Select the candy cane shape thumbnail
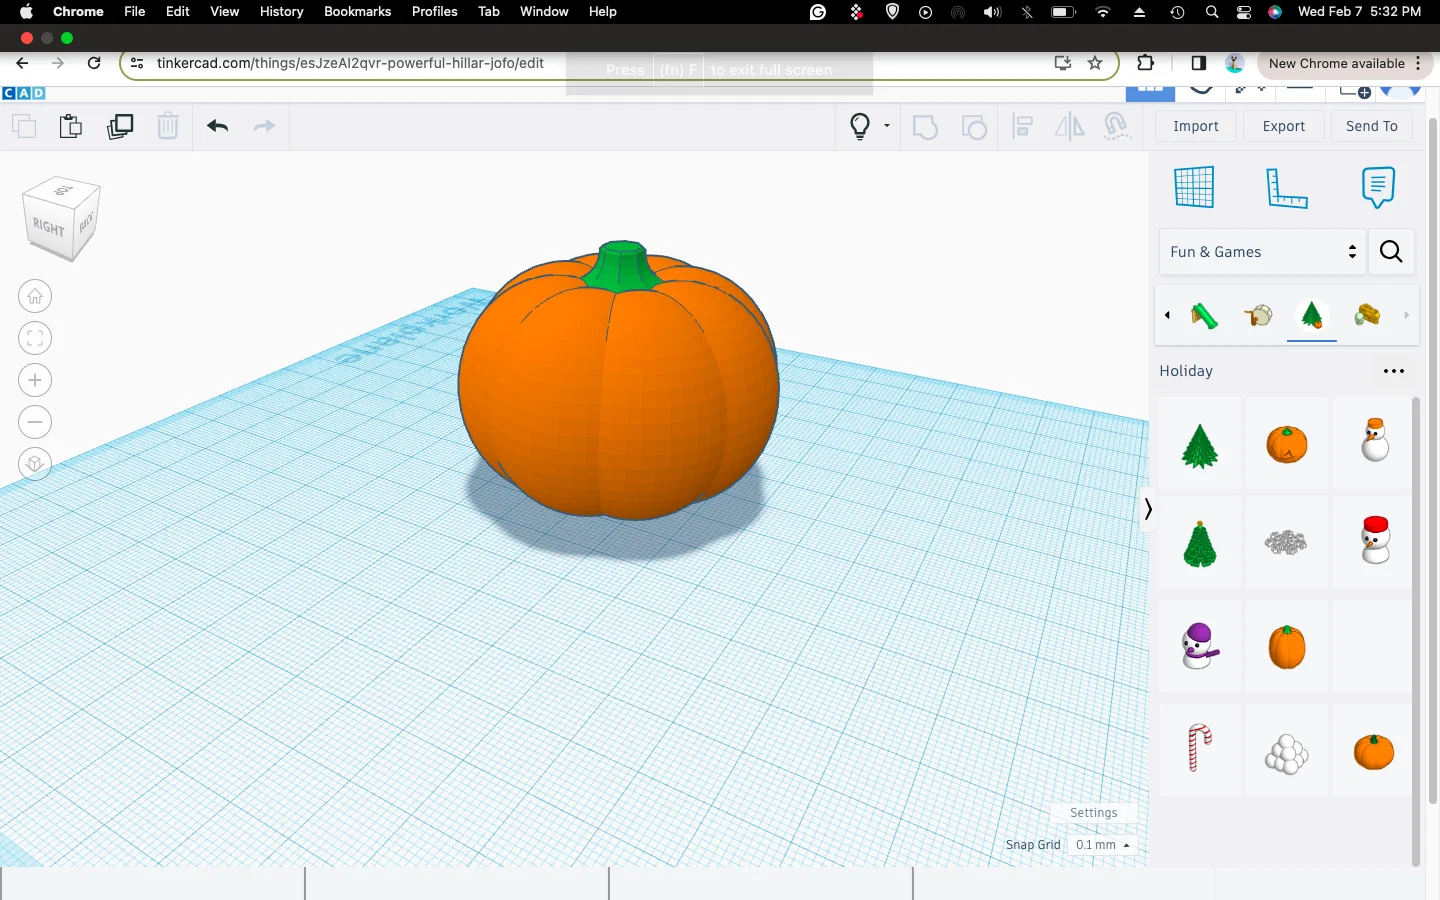The height and width of the screenshot is (900, 1440). point(1199,749)
